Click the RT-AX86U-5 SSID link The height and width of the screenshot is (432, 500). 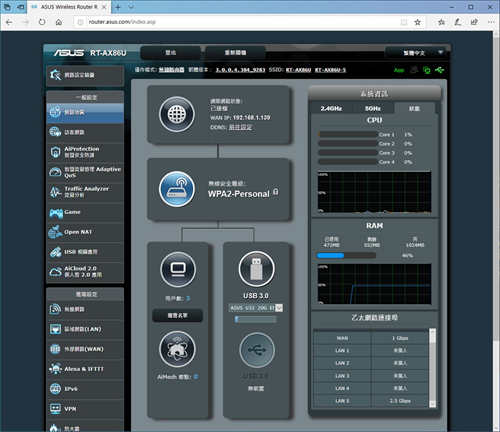[x=330, y=70]
